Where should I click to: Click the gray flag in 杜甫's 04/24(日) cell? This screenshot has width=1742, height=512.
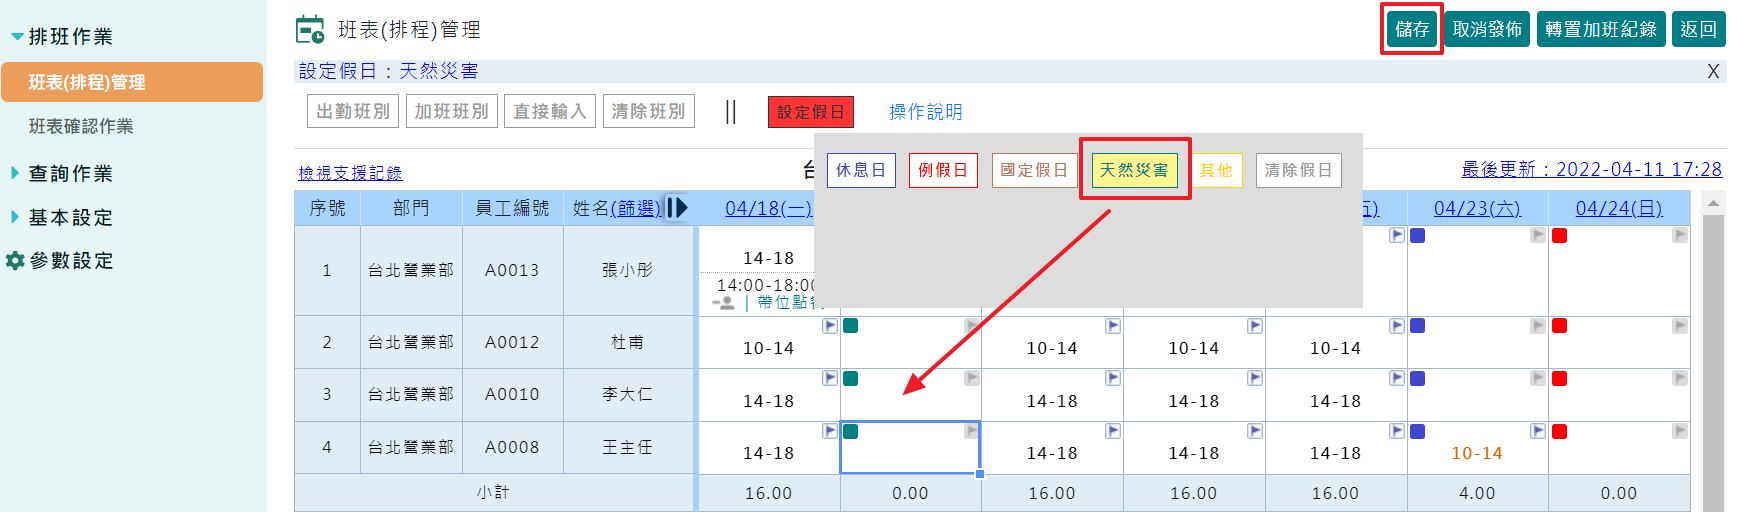click(x=1680, y=326)
